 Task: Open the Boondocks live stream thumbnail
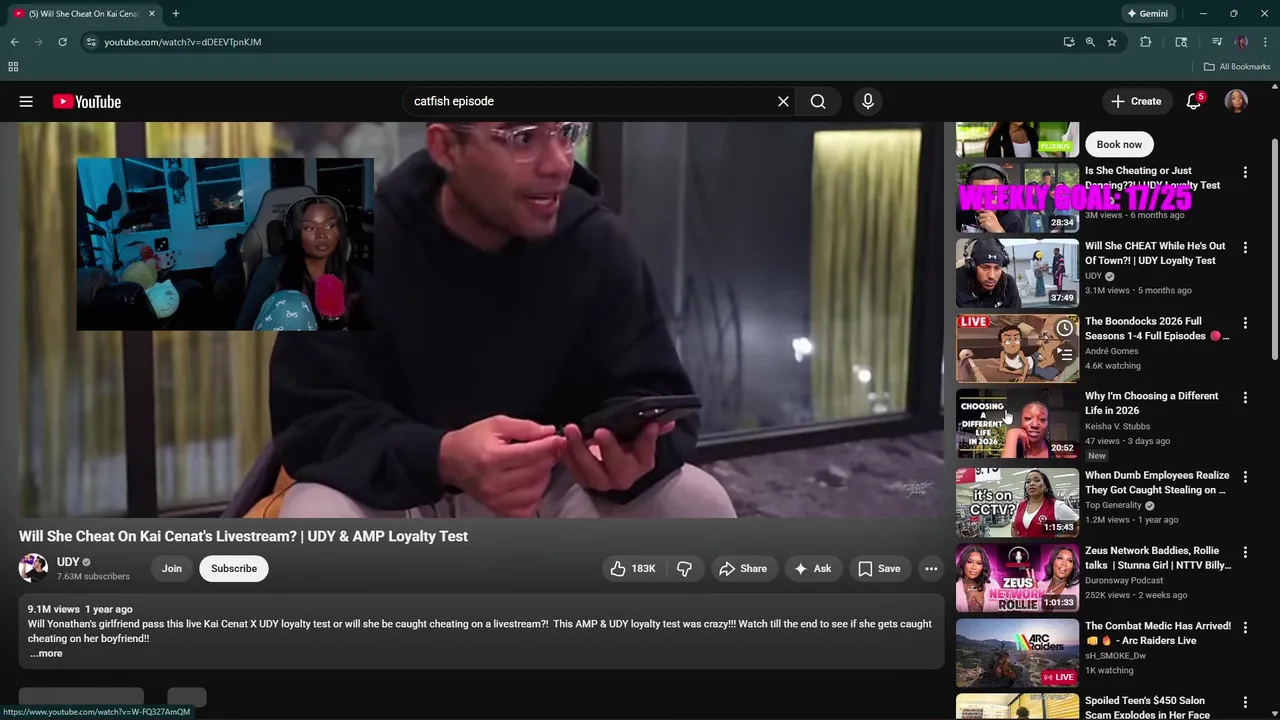(x=1017, y=348)
